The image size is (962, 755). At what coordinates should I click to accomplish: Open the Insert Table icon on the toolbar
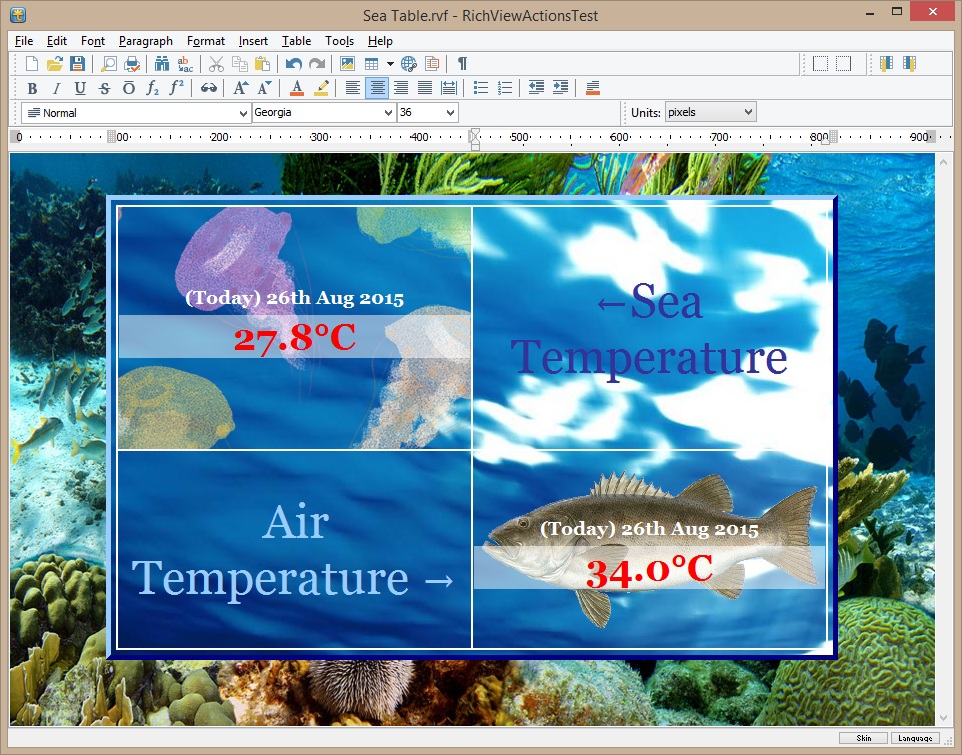click(370, 63)
